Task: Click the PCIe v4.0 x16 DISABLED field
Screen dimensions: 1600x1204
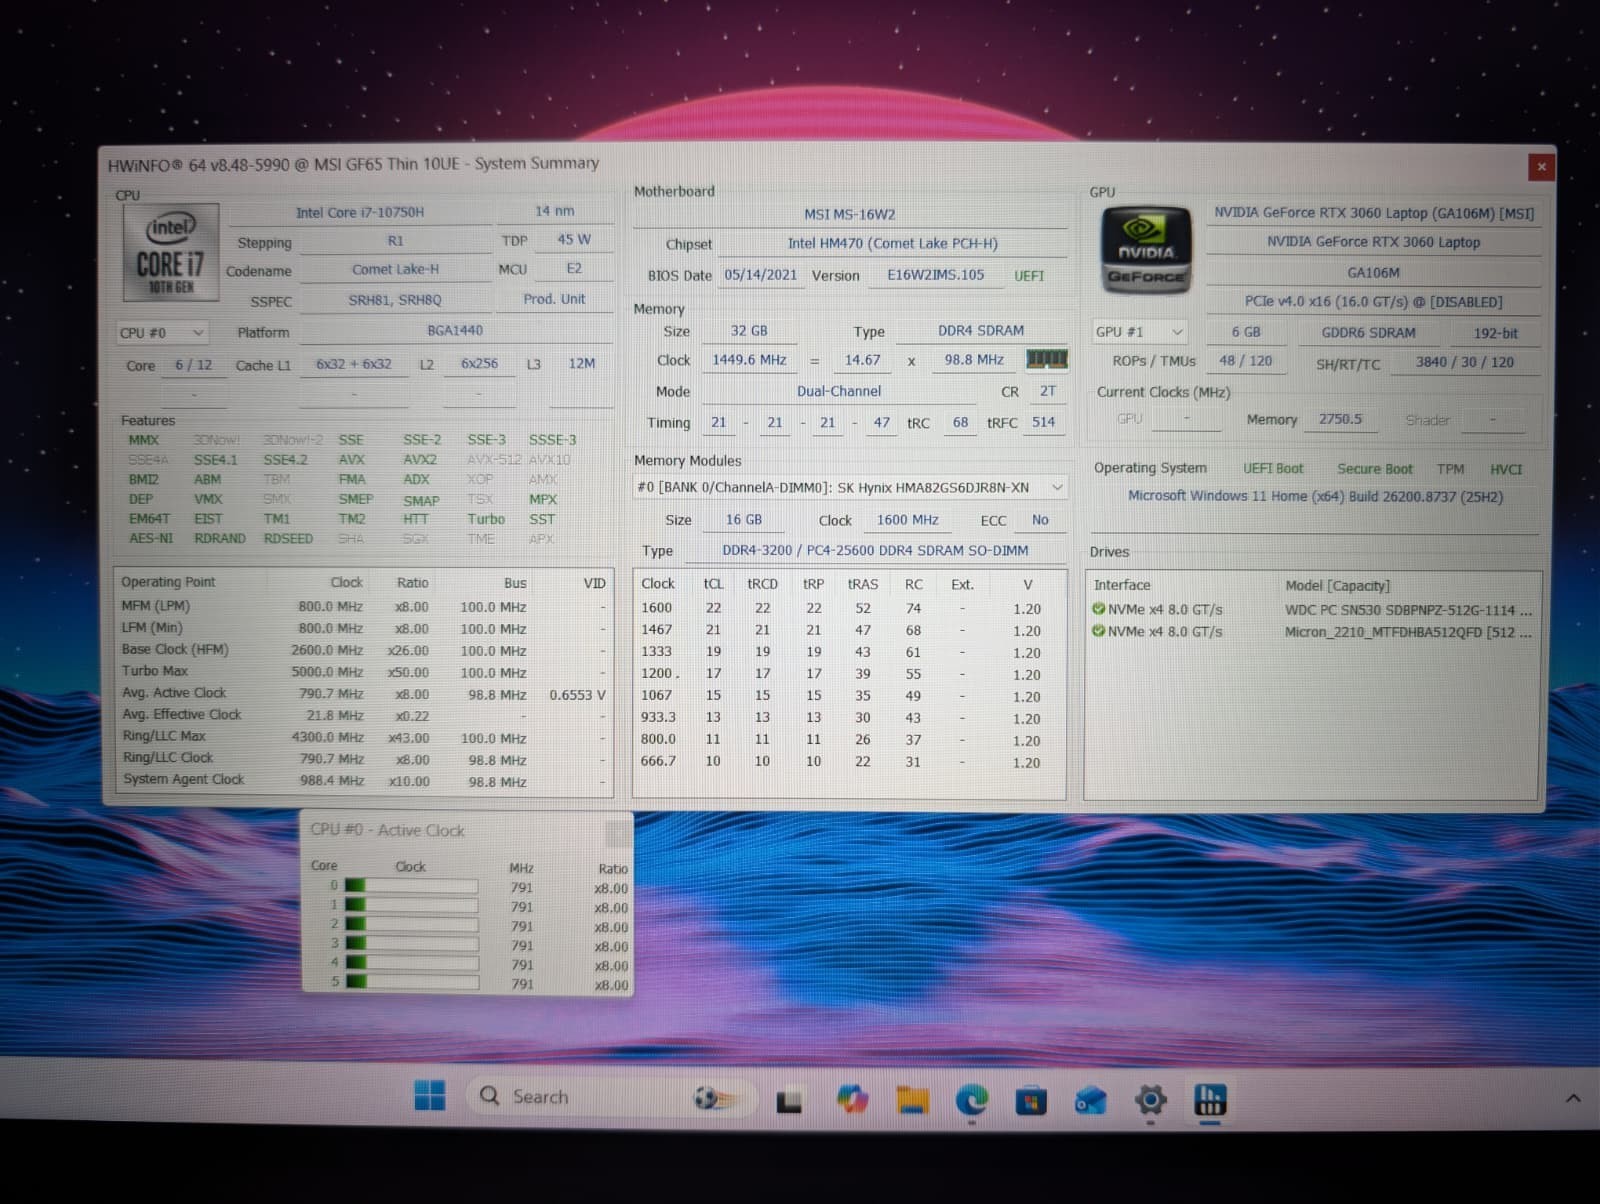Action: click(x=1374, y=302)
